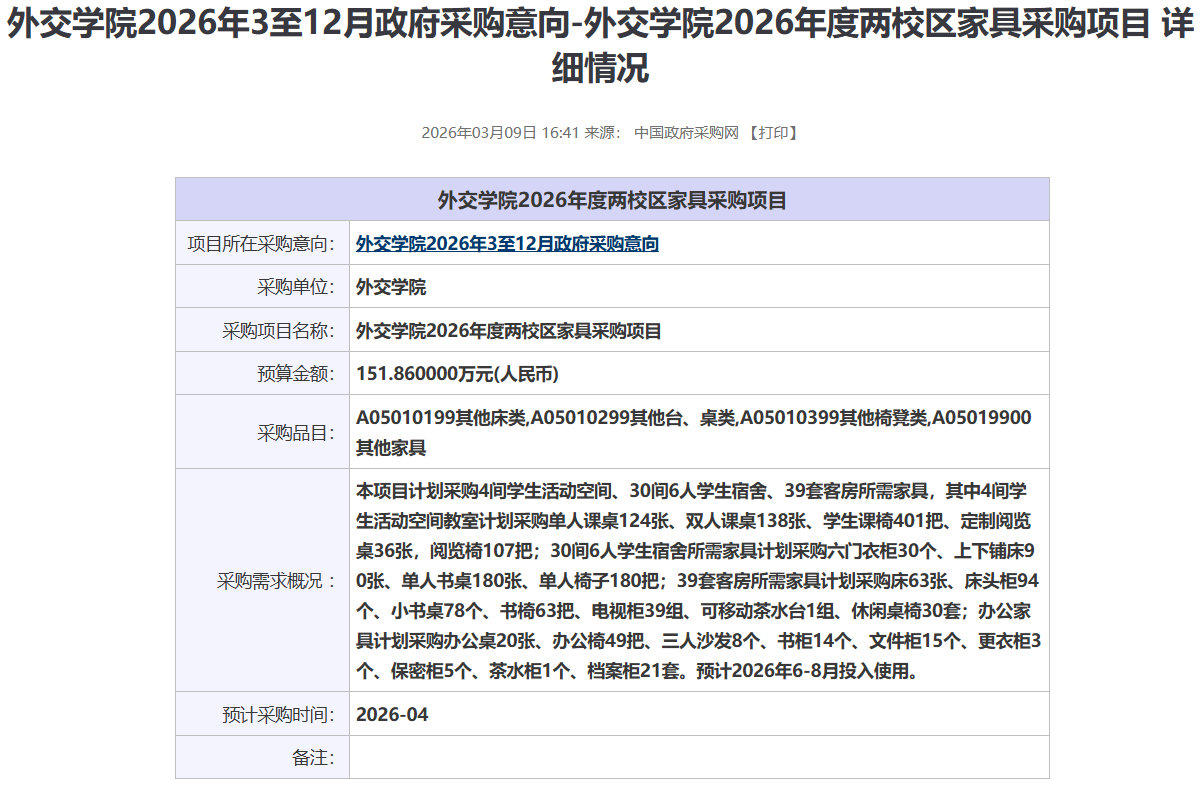Click the empty 备注 remarks value cell
Viewport: 1201px width, 786px height.
tap(698, 758)
